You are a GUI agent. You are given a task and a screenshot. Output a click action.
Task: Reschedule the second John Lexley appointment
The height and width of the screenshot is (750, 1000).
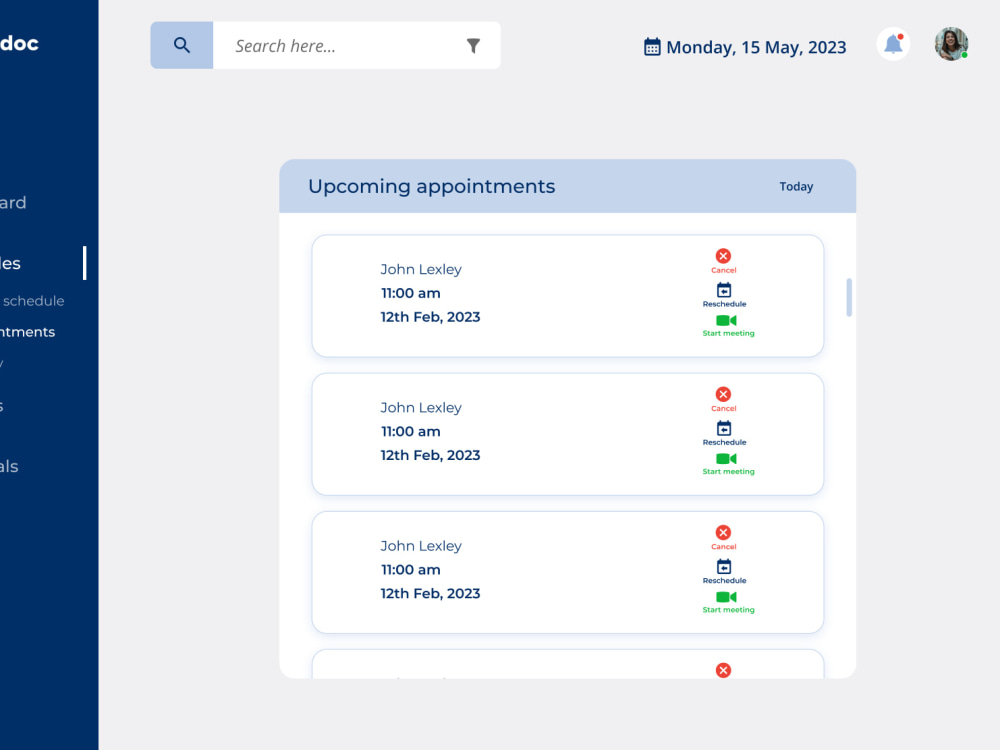pos(724,434)
